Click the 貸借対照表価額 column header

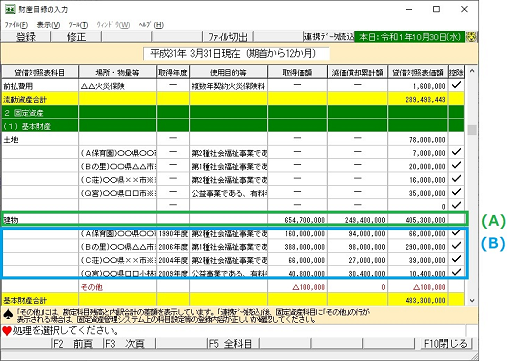click(418, 72)
